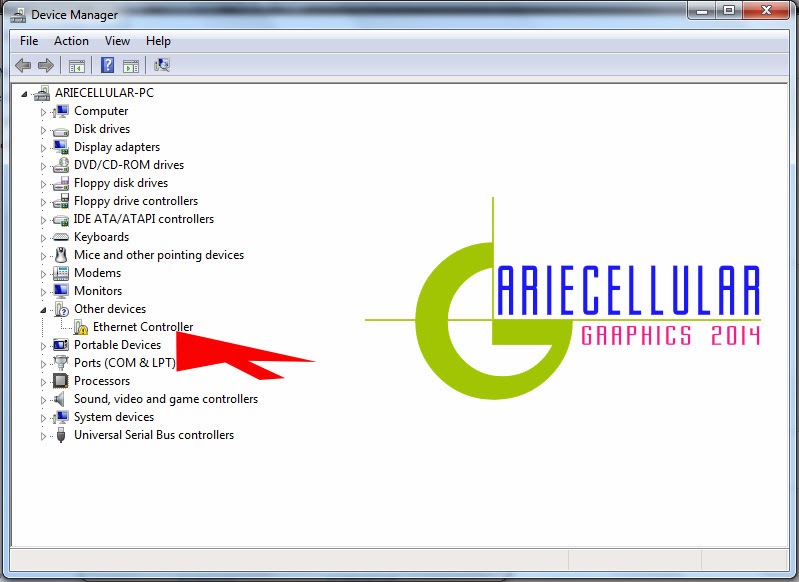The height and width of the screenshot is (582, 799).
Task: Click the Floppy disk drives icon
Action: 61,183
